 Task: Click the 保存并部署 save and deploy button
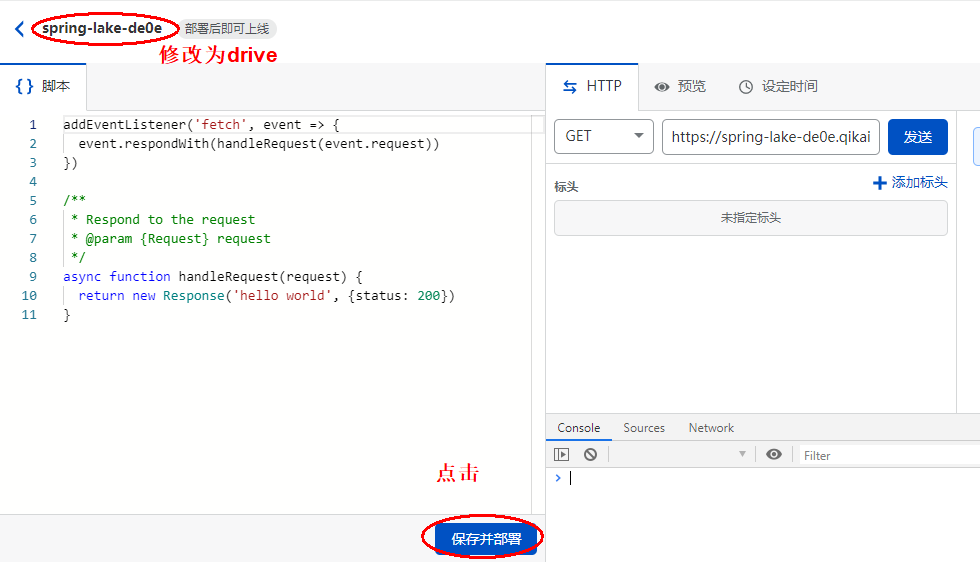point(486,538)
